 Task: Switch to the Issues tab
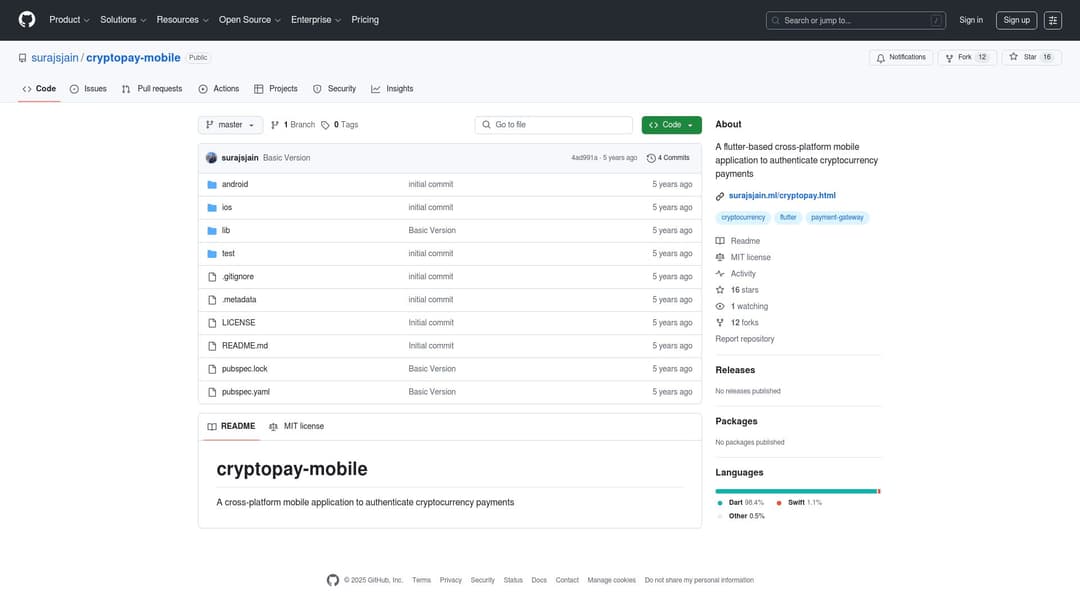[88, 89]
